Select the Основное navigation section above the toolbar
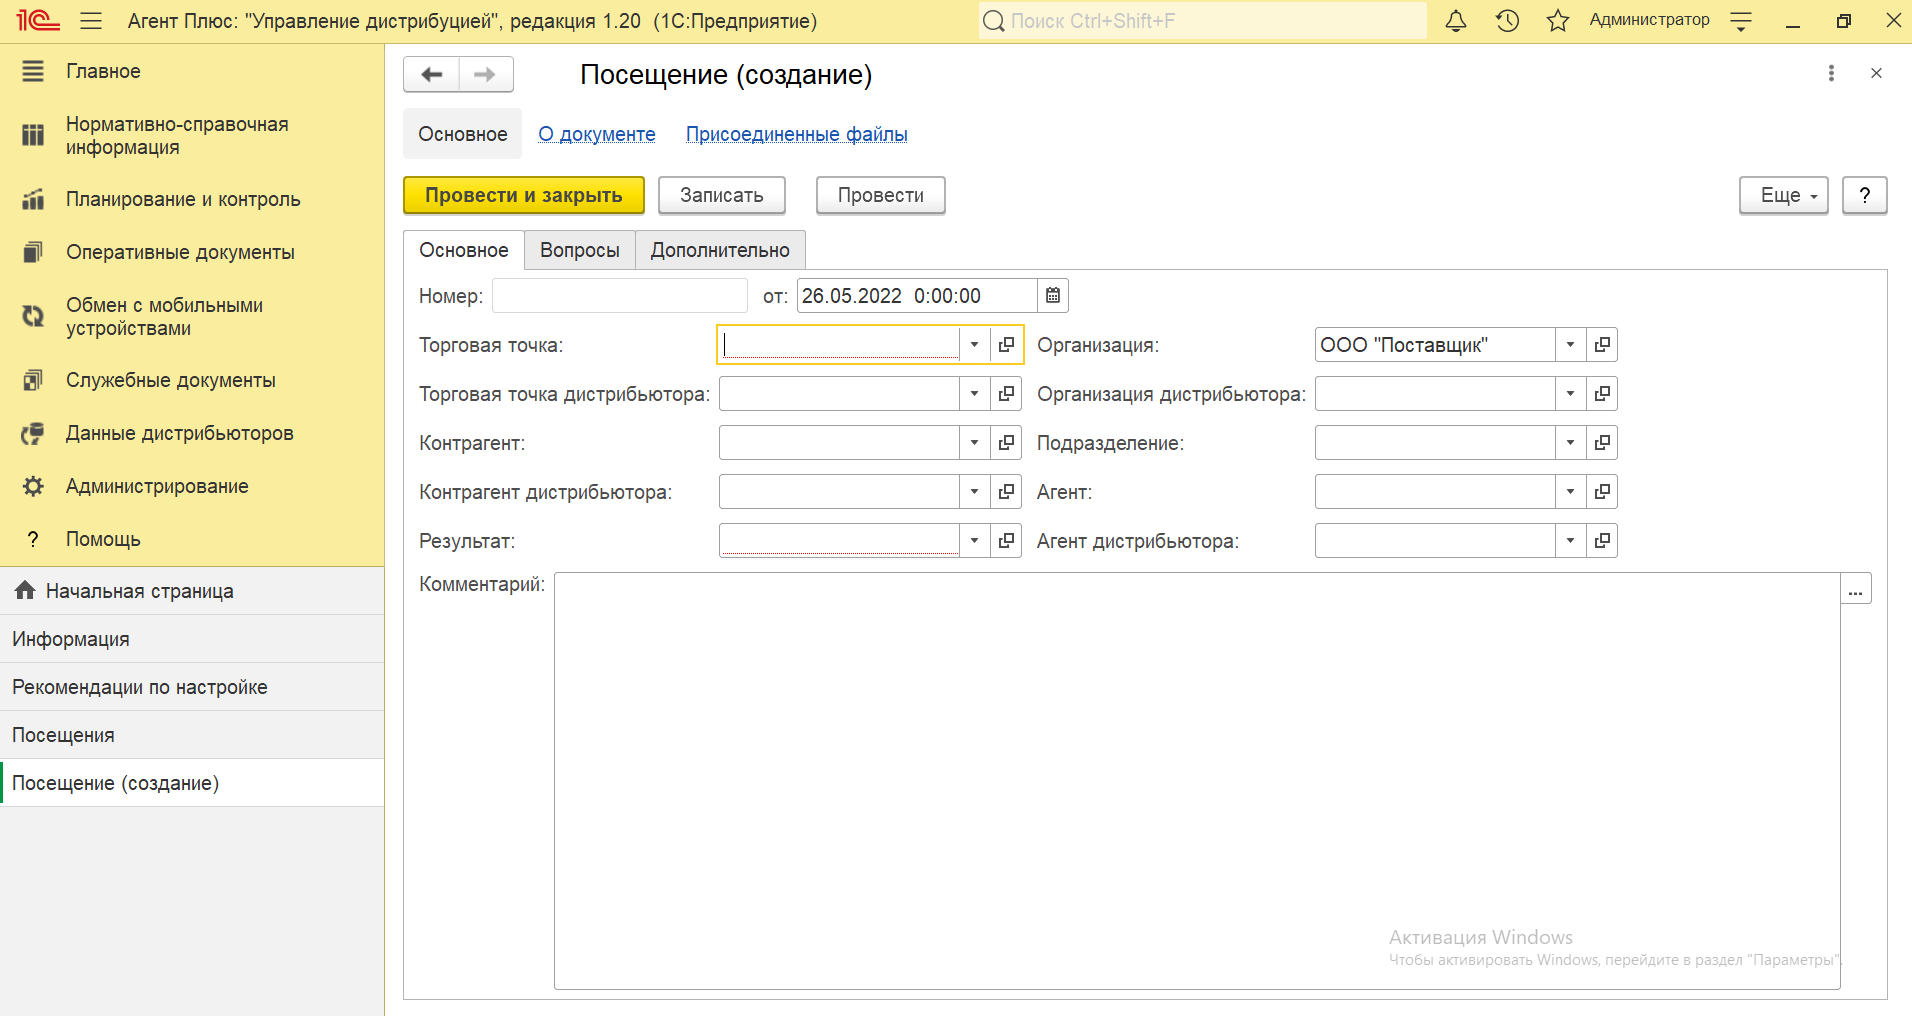The width and height of the screenshot is (1912, 1016). [463, 134]
